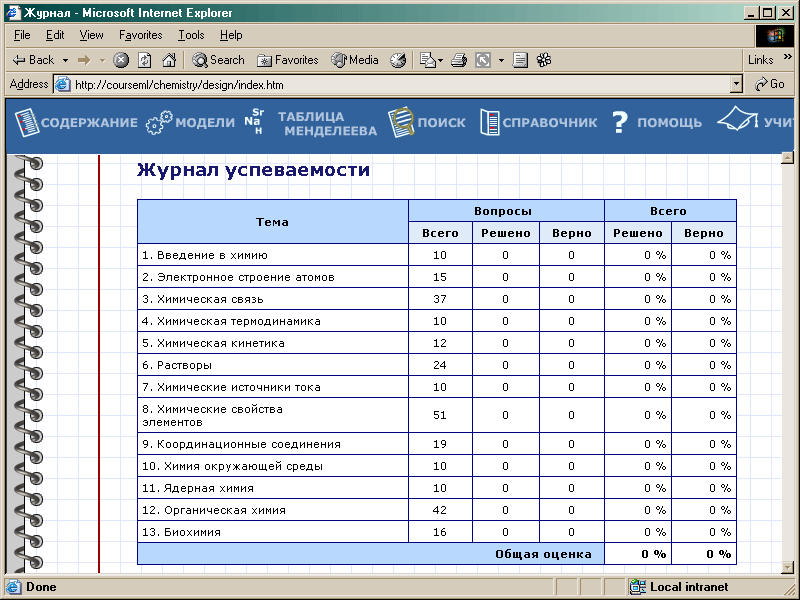Image resolution: width=800 pixels, height=600 pixels.
Task: Open the Edit menu
Action: click(55, 35)
